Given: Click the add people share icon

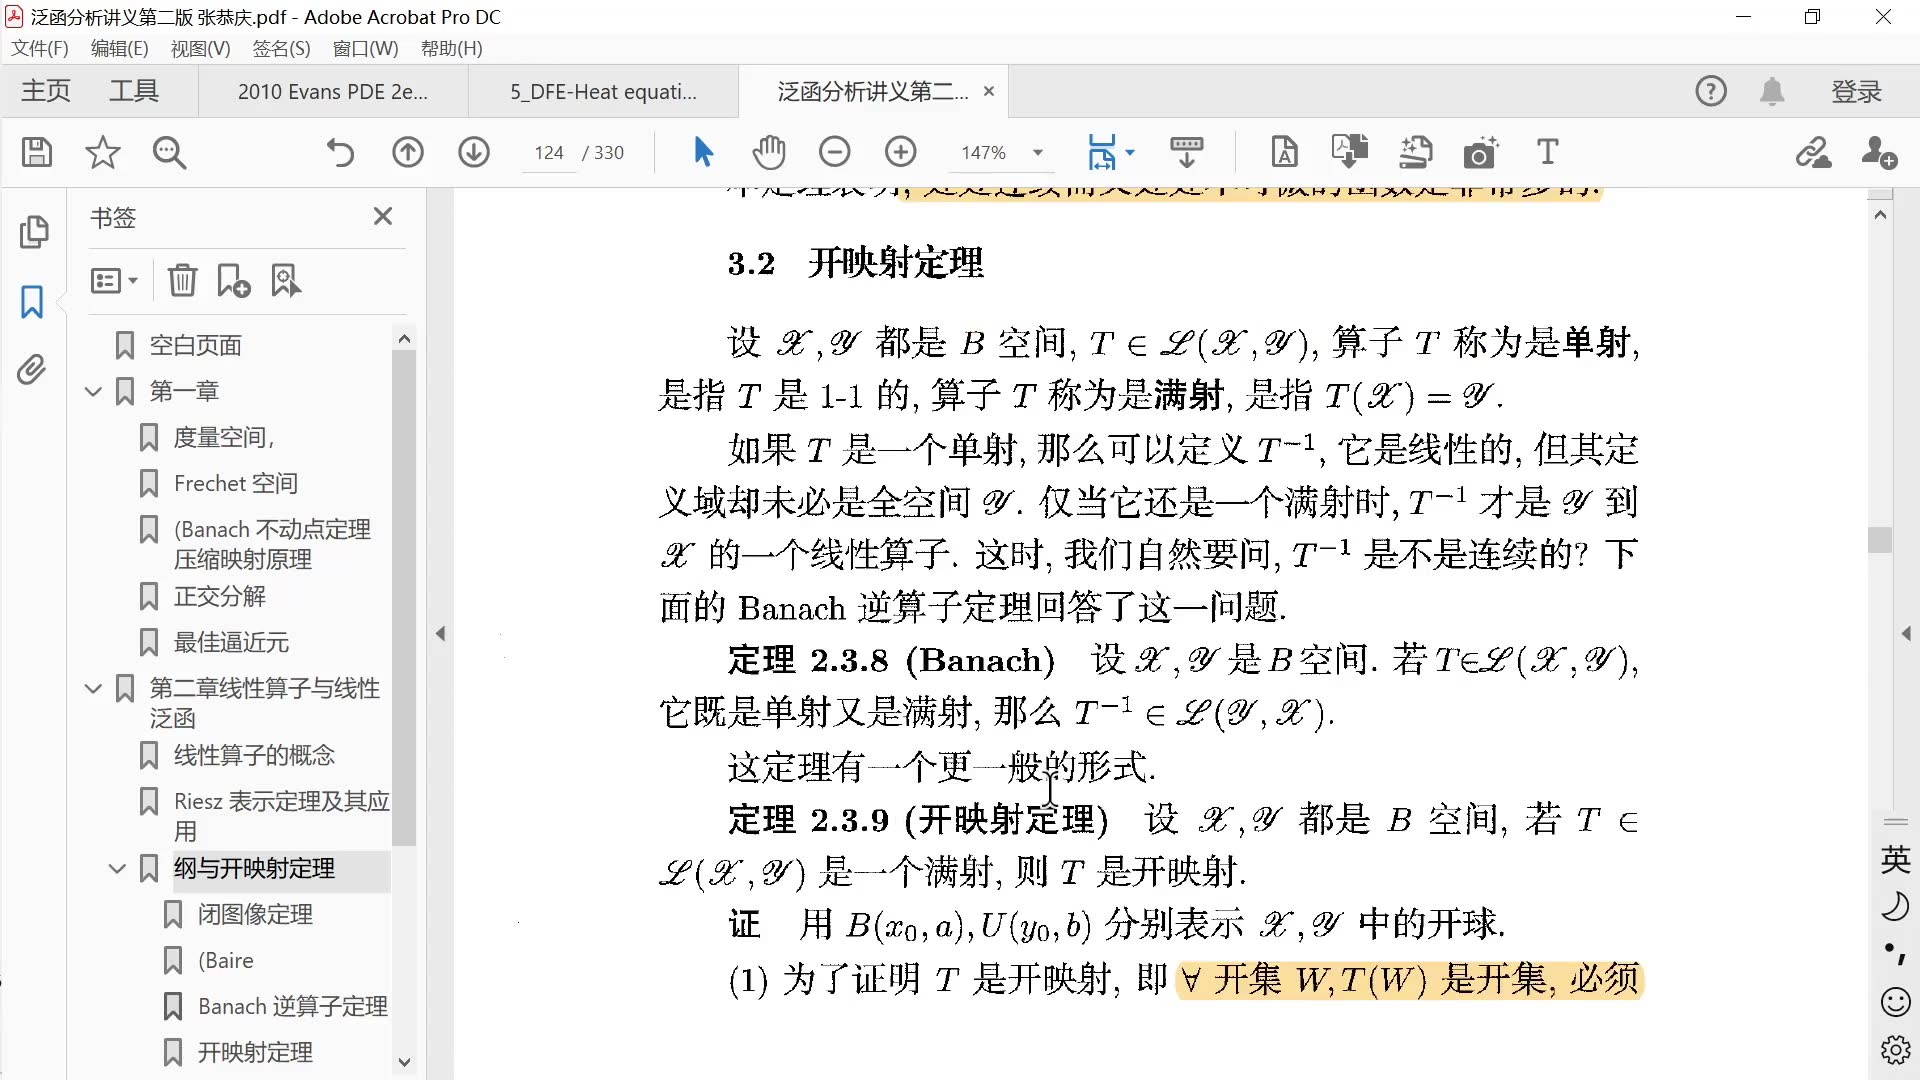Looking at the screenshot, I should coord(1879,152).
